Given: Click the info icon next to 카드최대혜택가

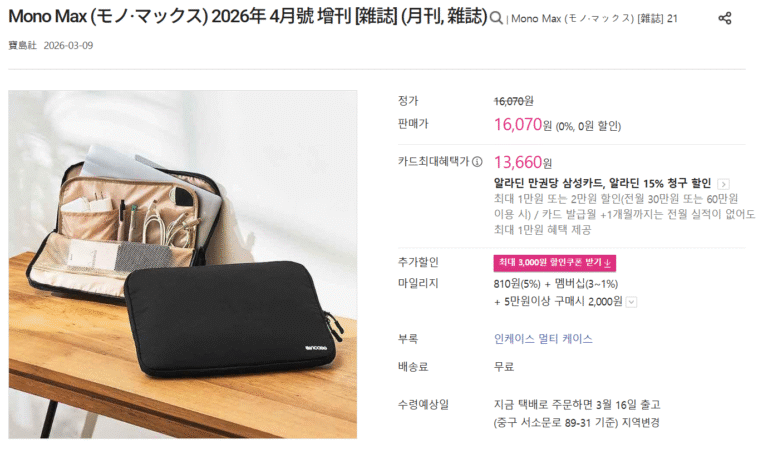Looking at the screenshot, I should click(x=477, y=162).
